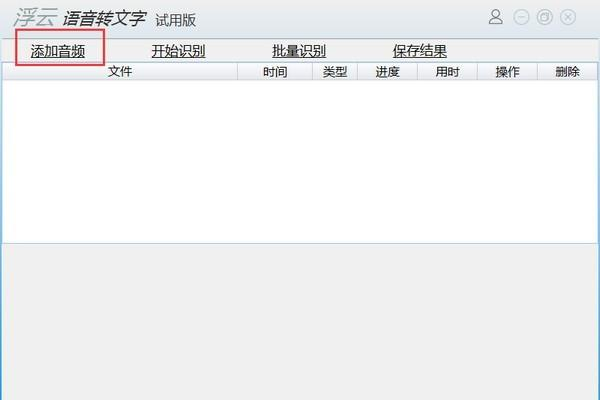
Task: Click the 进度 column header
Action: click(x=387, y=72)
